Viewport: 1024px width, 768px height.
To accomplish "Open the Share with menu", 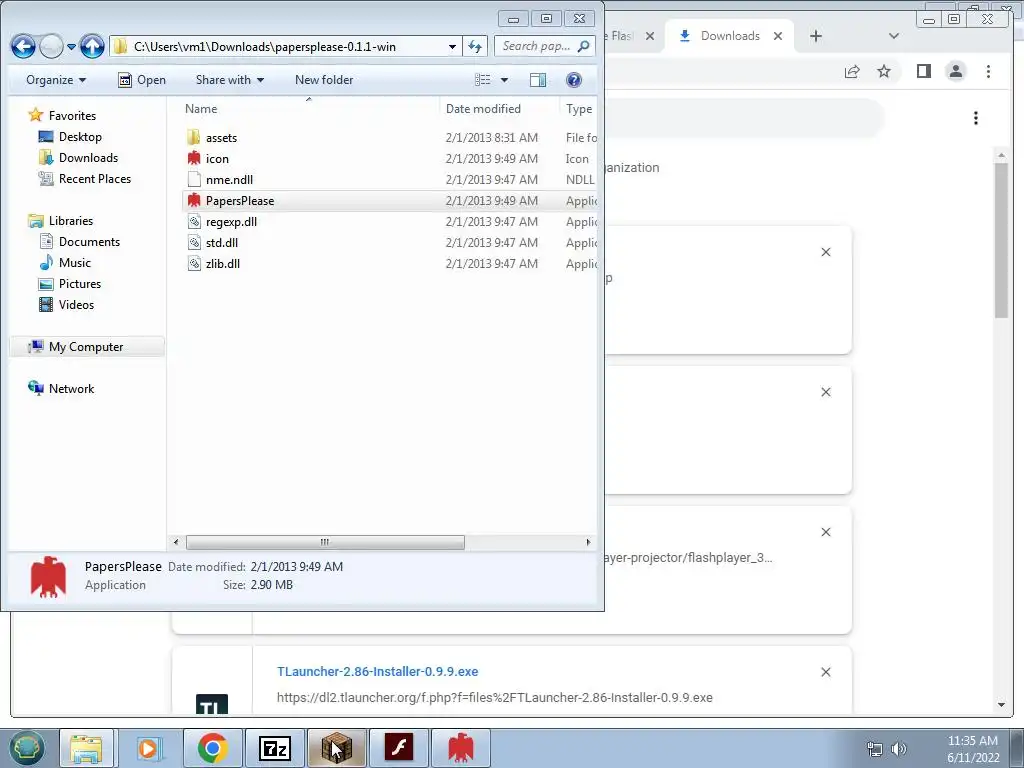I will [x=230, y=80].
